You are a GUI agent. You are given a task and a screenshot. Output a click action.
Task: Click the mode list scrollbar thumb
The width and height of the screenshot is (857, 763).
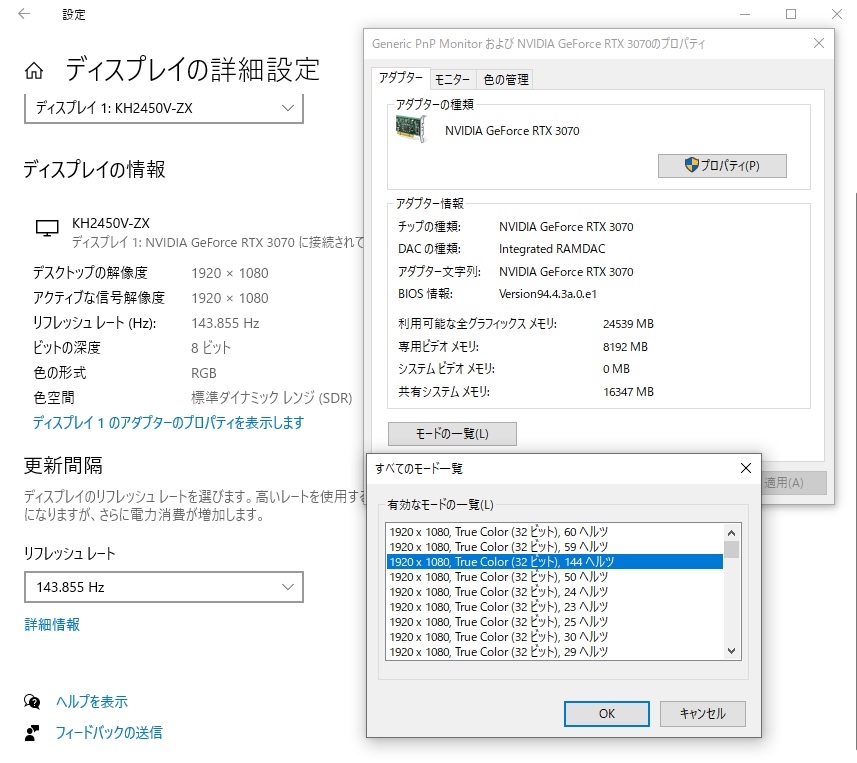click(x=731, y=549)
